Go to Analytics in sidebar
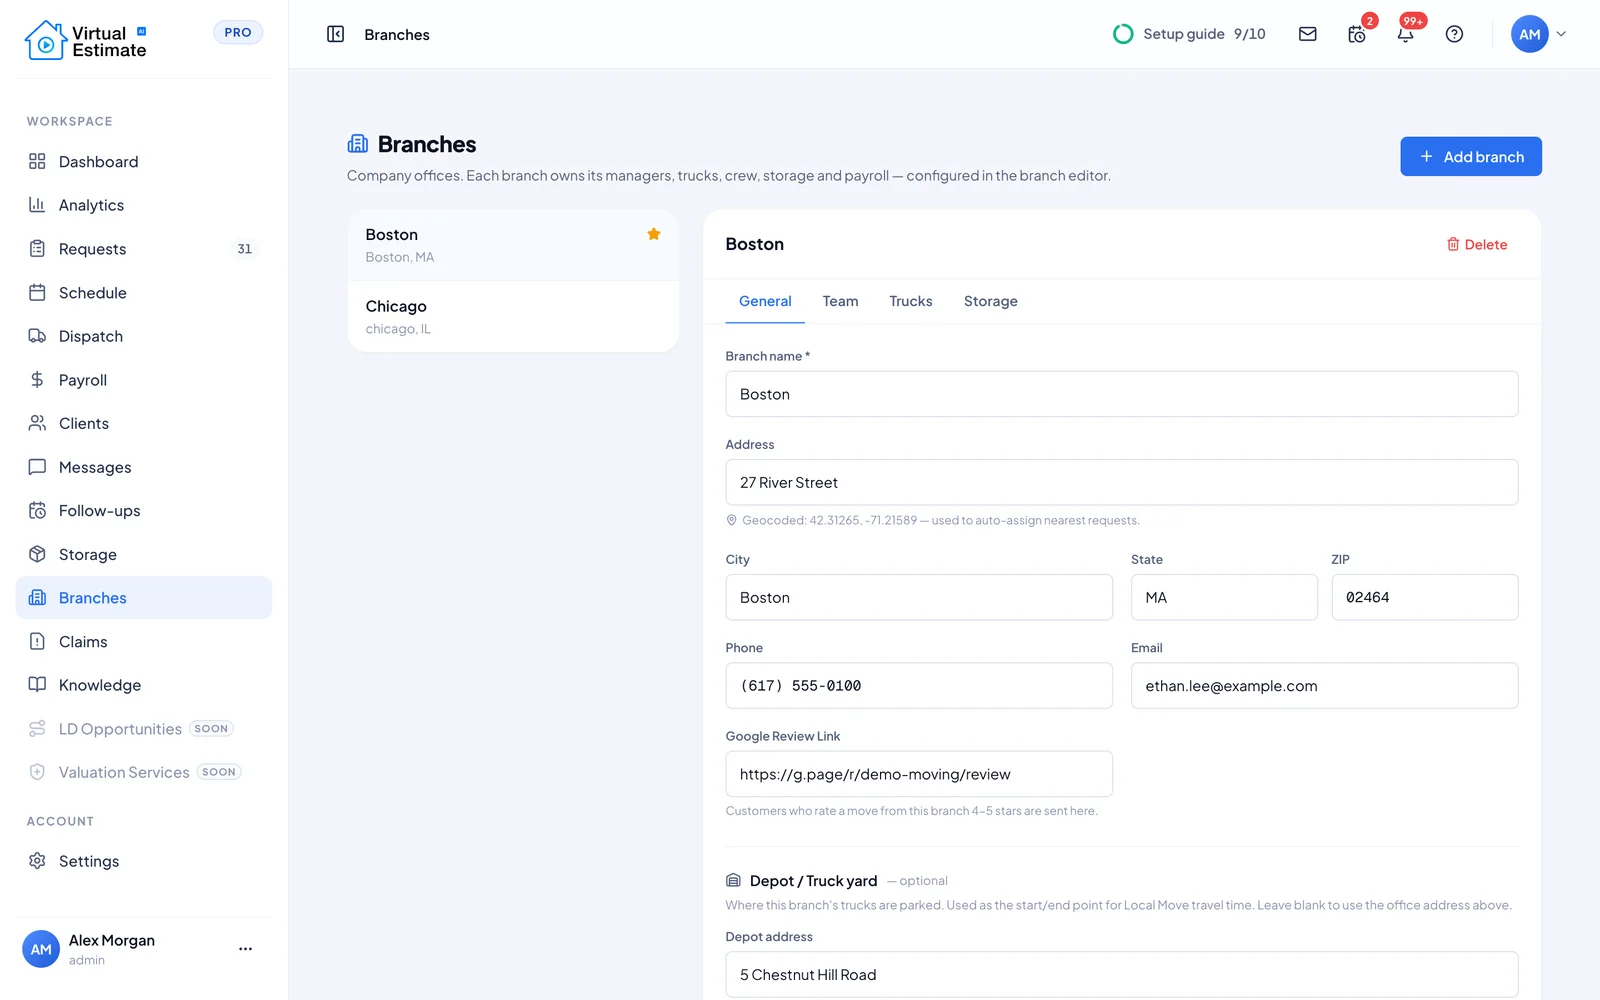This screenshot has height=1000, width=1600. pyautogui.click(x=144, y=205)
